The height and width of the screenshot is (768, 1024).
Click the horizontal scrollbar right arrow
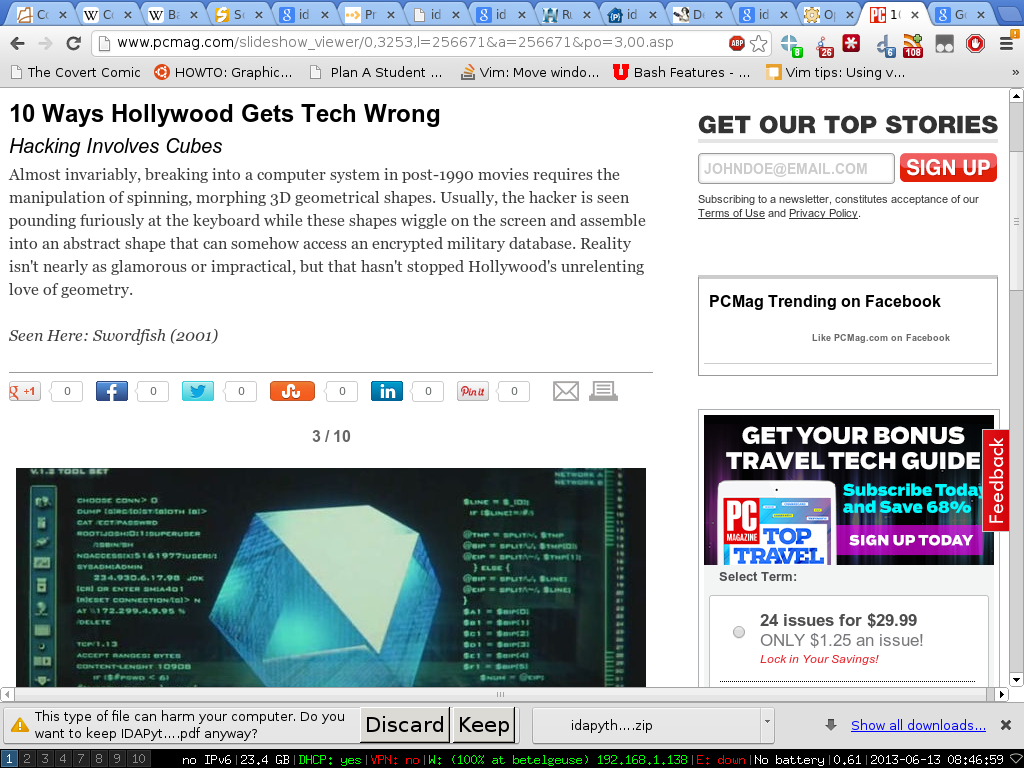[x=1002, y=694]
